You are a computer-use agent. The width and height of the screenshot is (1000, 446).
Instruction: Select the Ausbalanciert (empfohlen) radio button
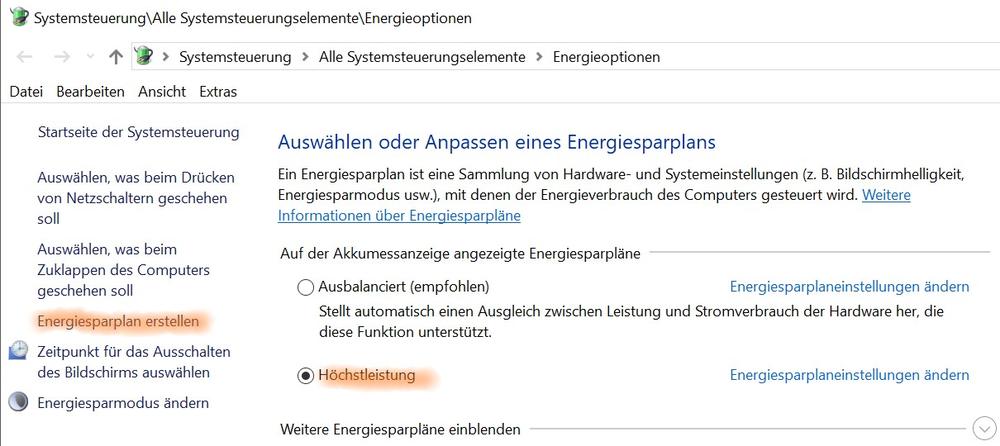coord(306,287)
